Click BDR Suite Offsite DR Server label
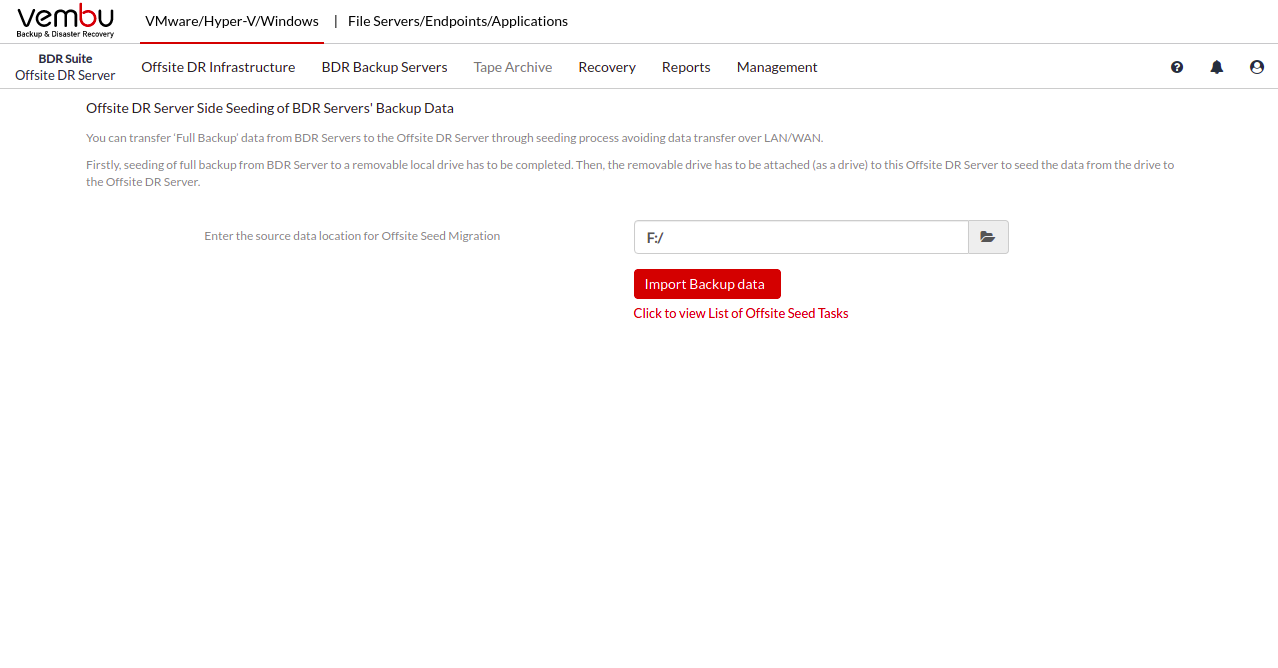Image resolution: width=1278 pixels, height=668 pixels. (65, 67)
